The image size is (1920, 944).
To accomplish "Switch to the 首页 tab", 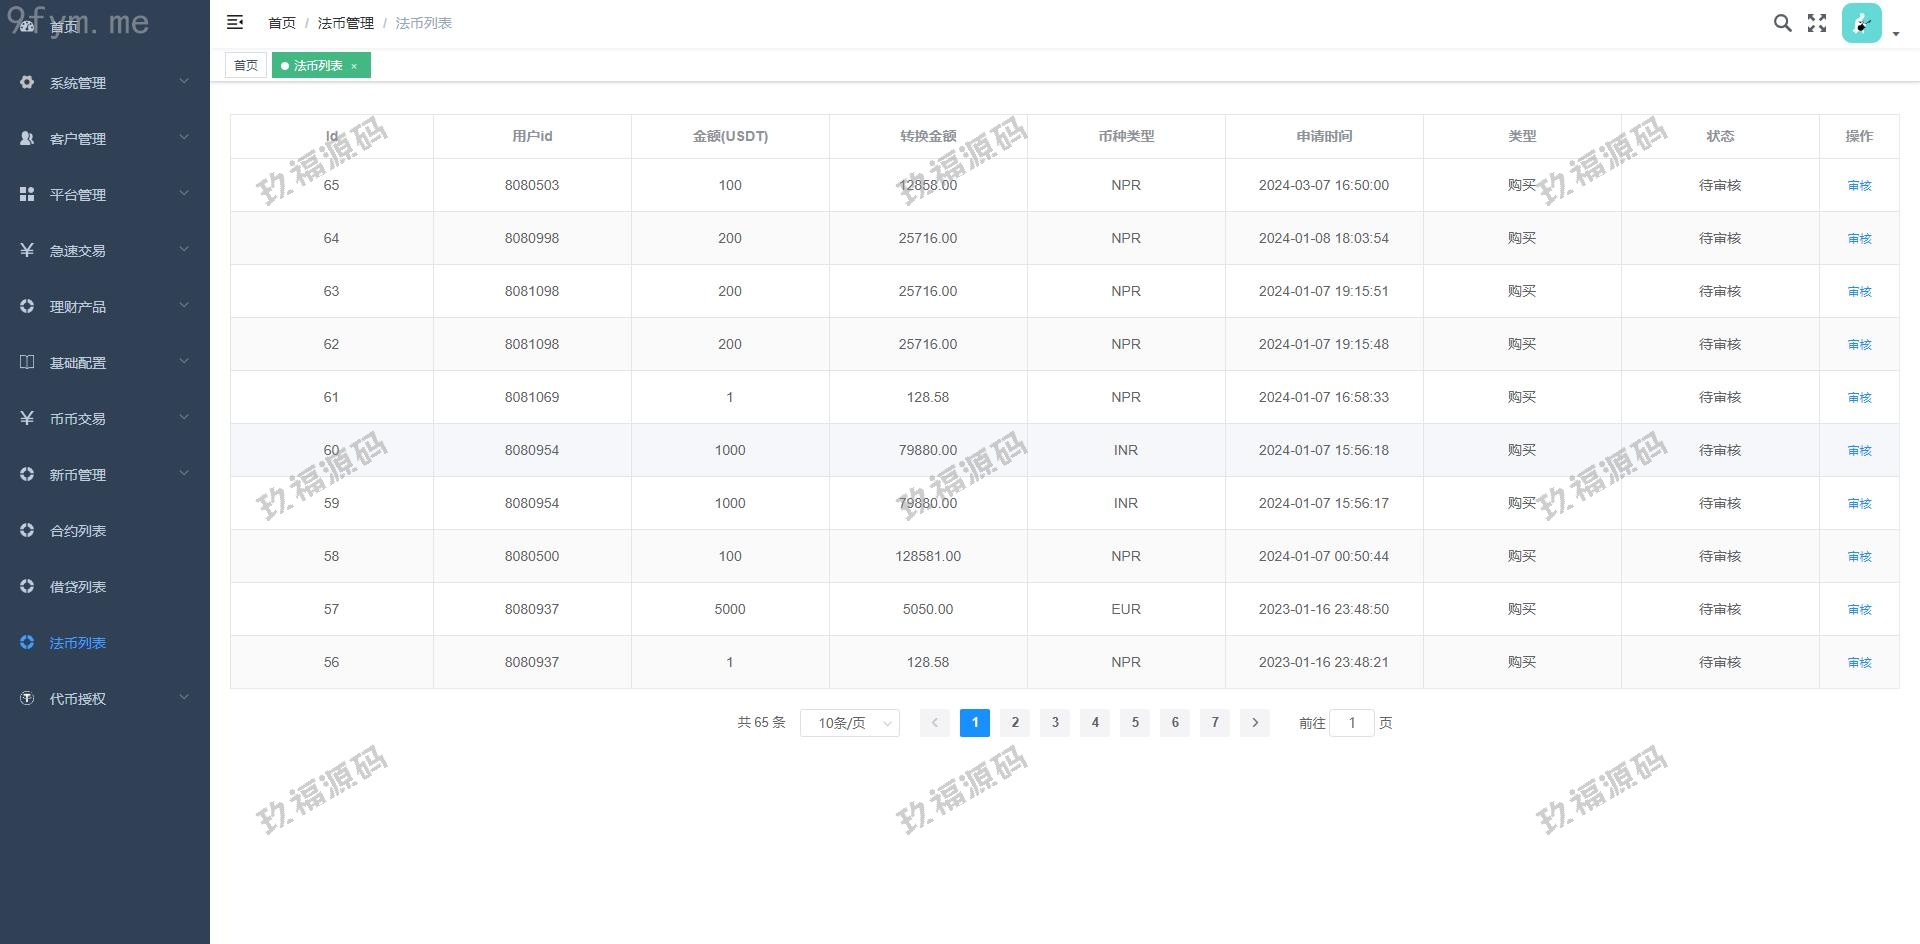I will [246, 66].
